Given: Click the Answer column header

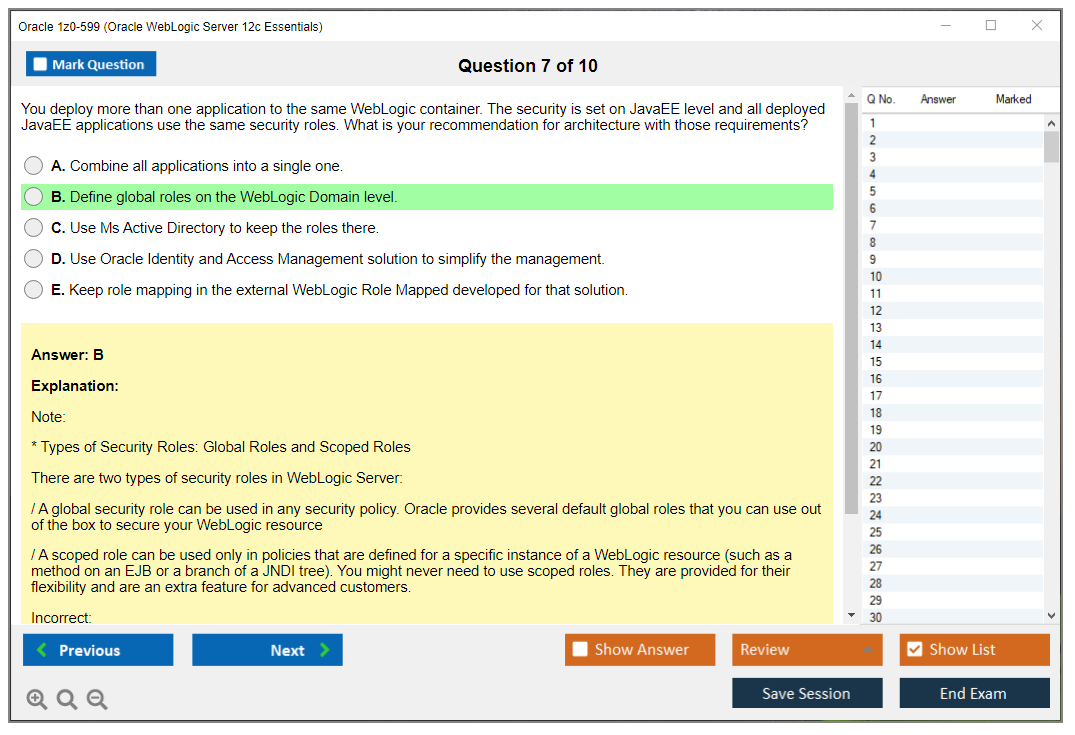Looking at the screenshot, I should (x=940, y=99).
